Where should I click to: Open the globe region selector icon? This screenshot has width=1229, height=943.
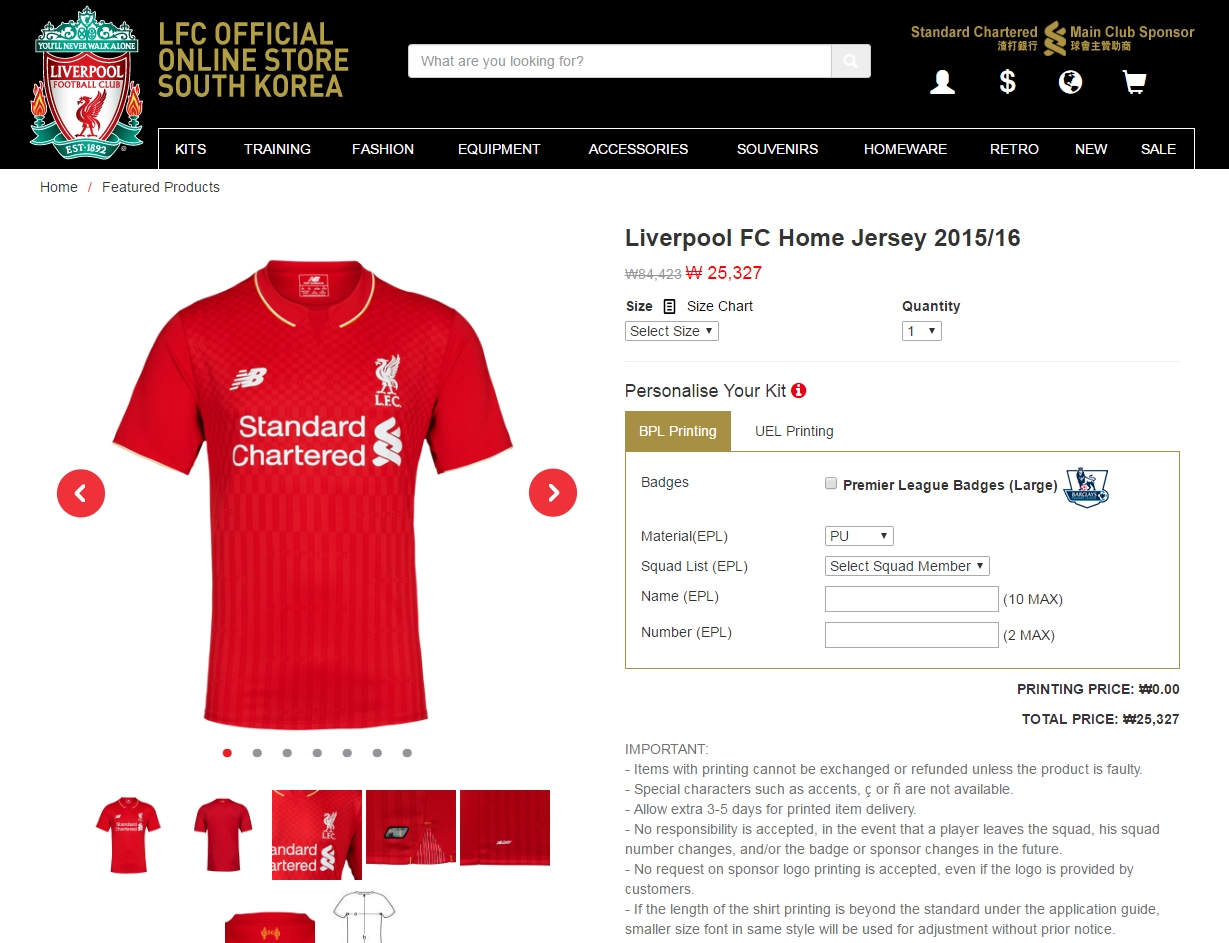(1070, 82)
